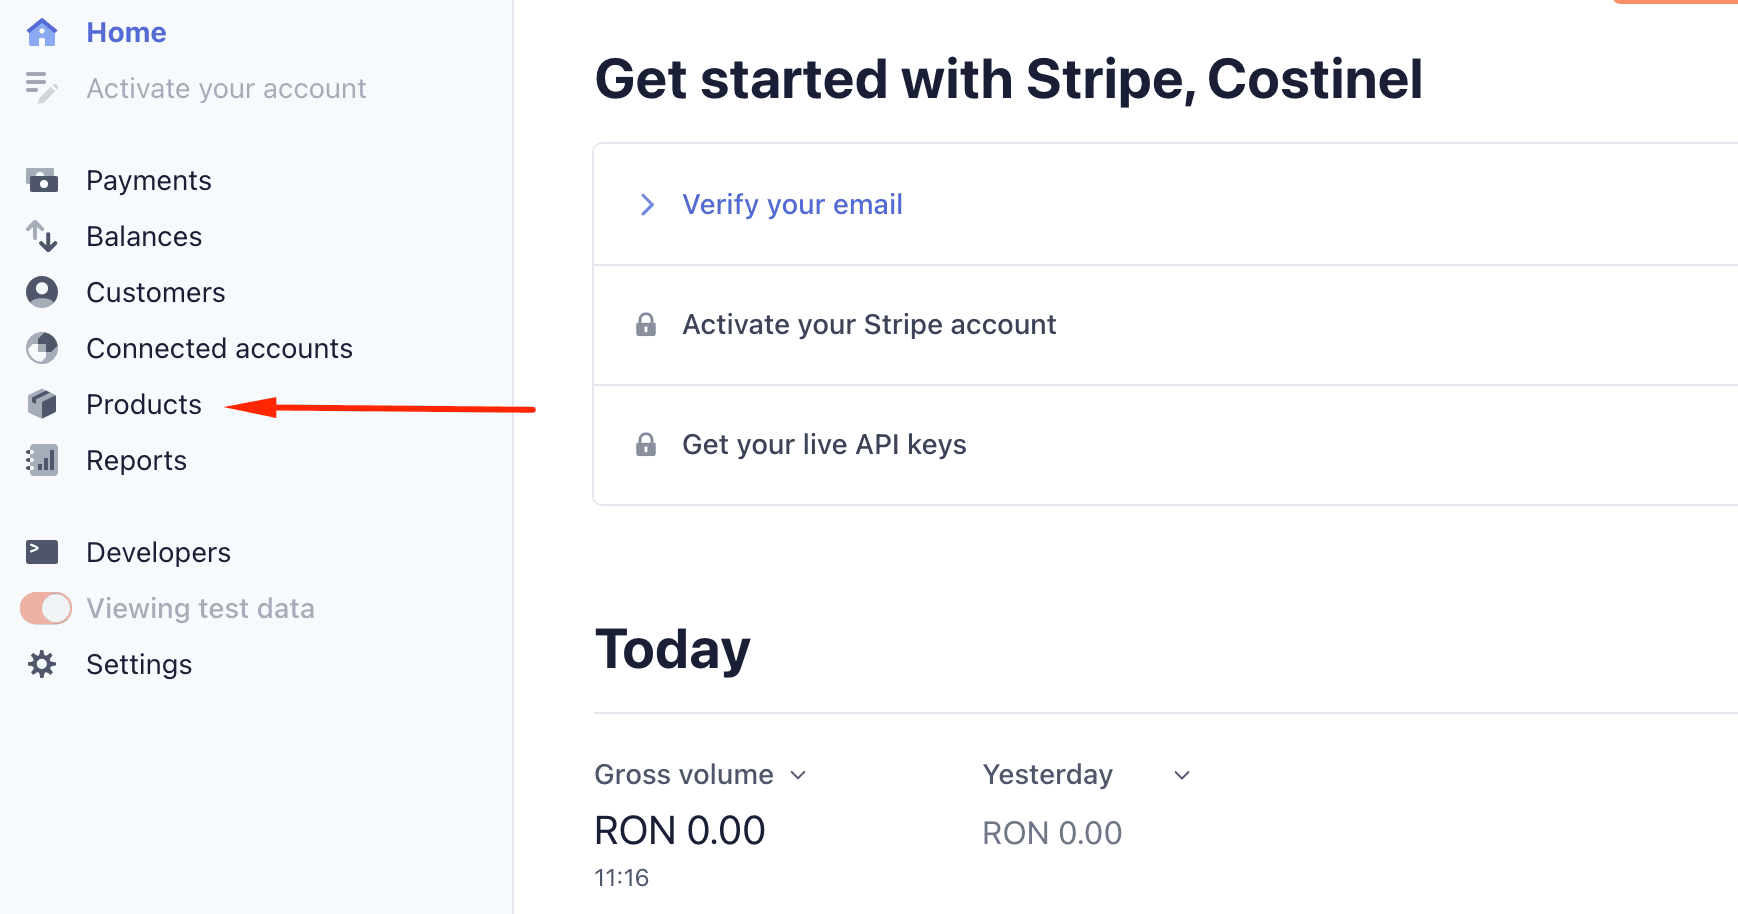Screen dimensions: 1738x914
Task: Select Reports in the sidebar
Action: (136, 460)
